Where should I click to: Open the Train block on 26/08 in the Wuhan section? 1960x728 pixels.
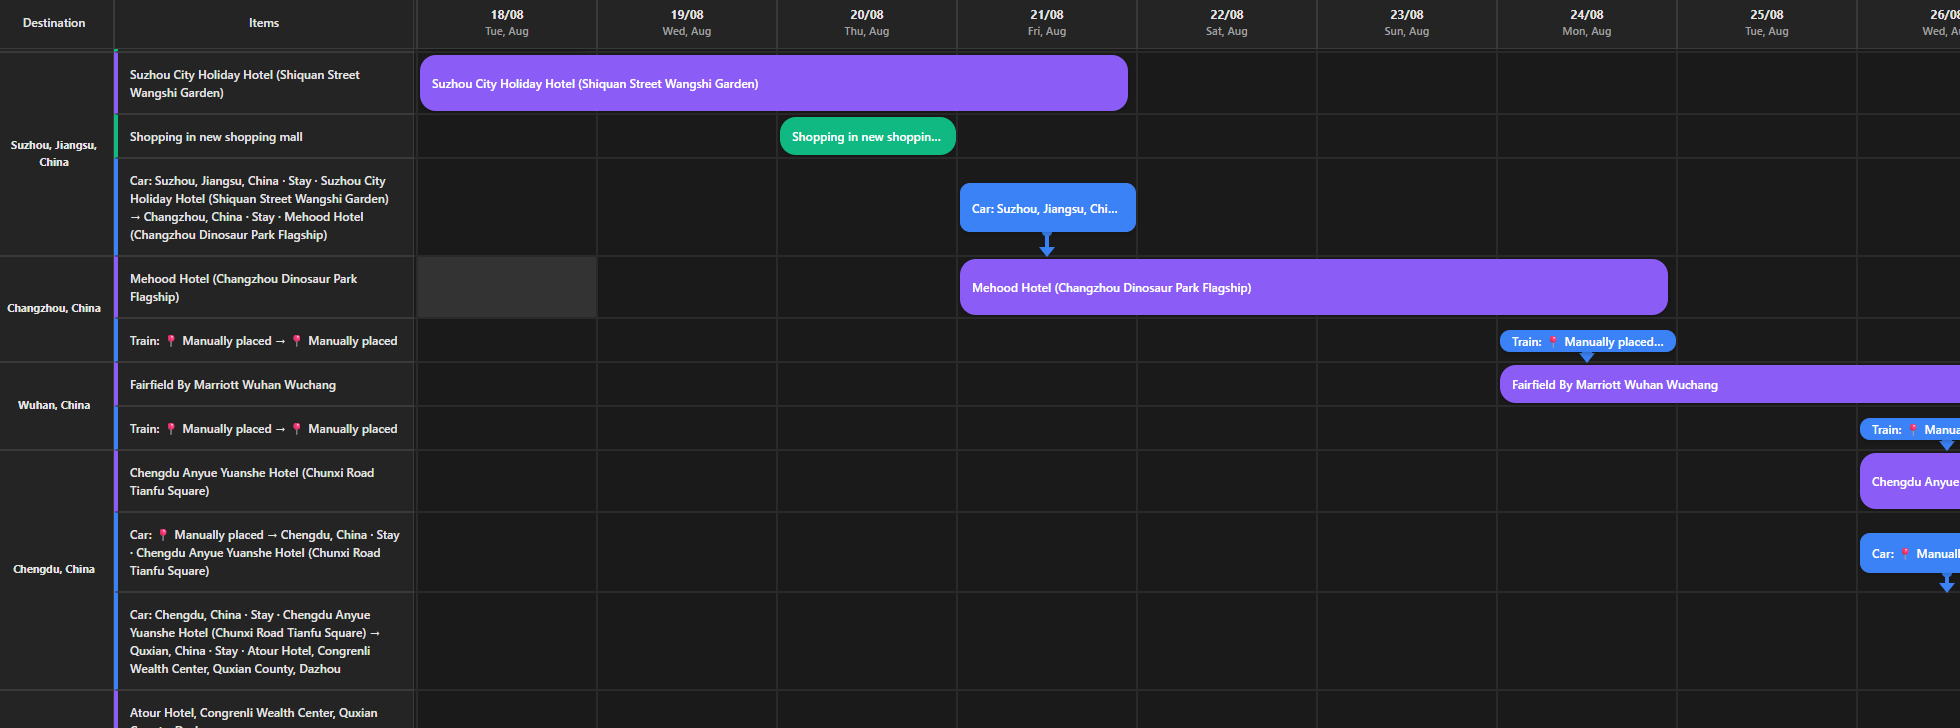1910,430
